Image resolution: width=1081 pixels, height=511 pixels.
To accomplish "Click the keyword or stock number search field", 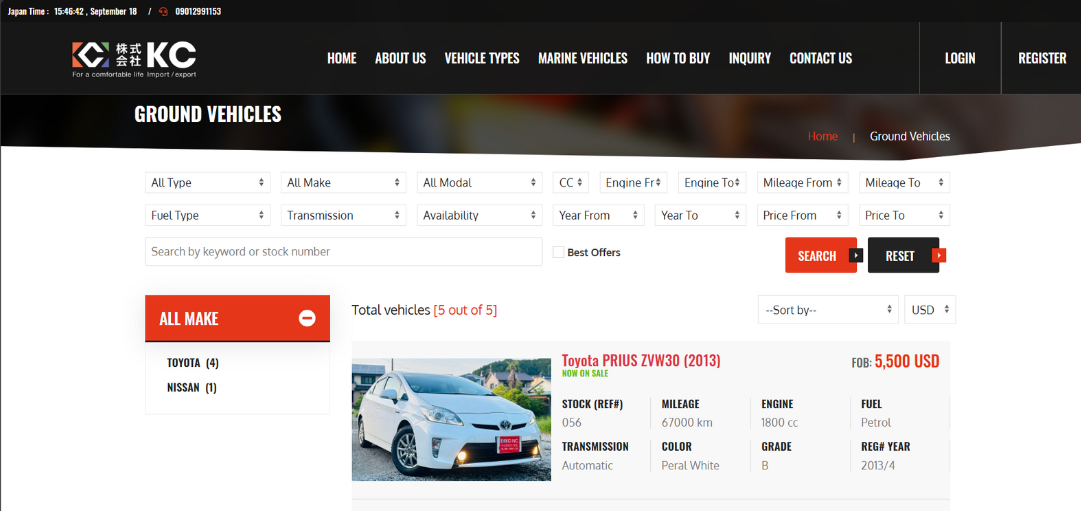I will [x=343, y=252].
